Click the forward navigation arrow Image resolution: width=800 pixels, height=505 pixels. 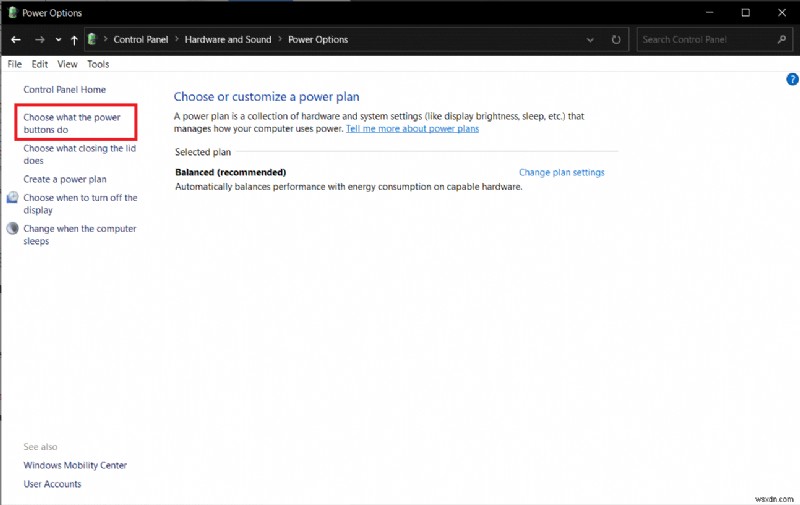[40, 40]
